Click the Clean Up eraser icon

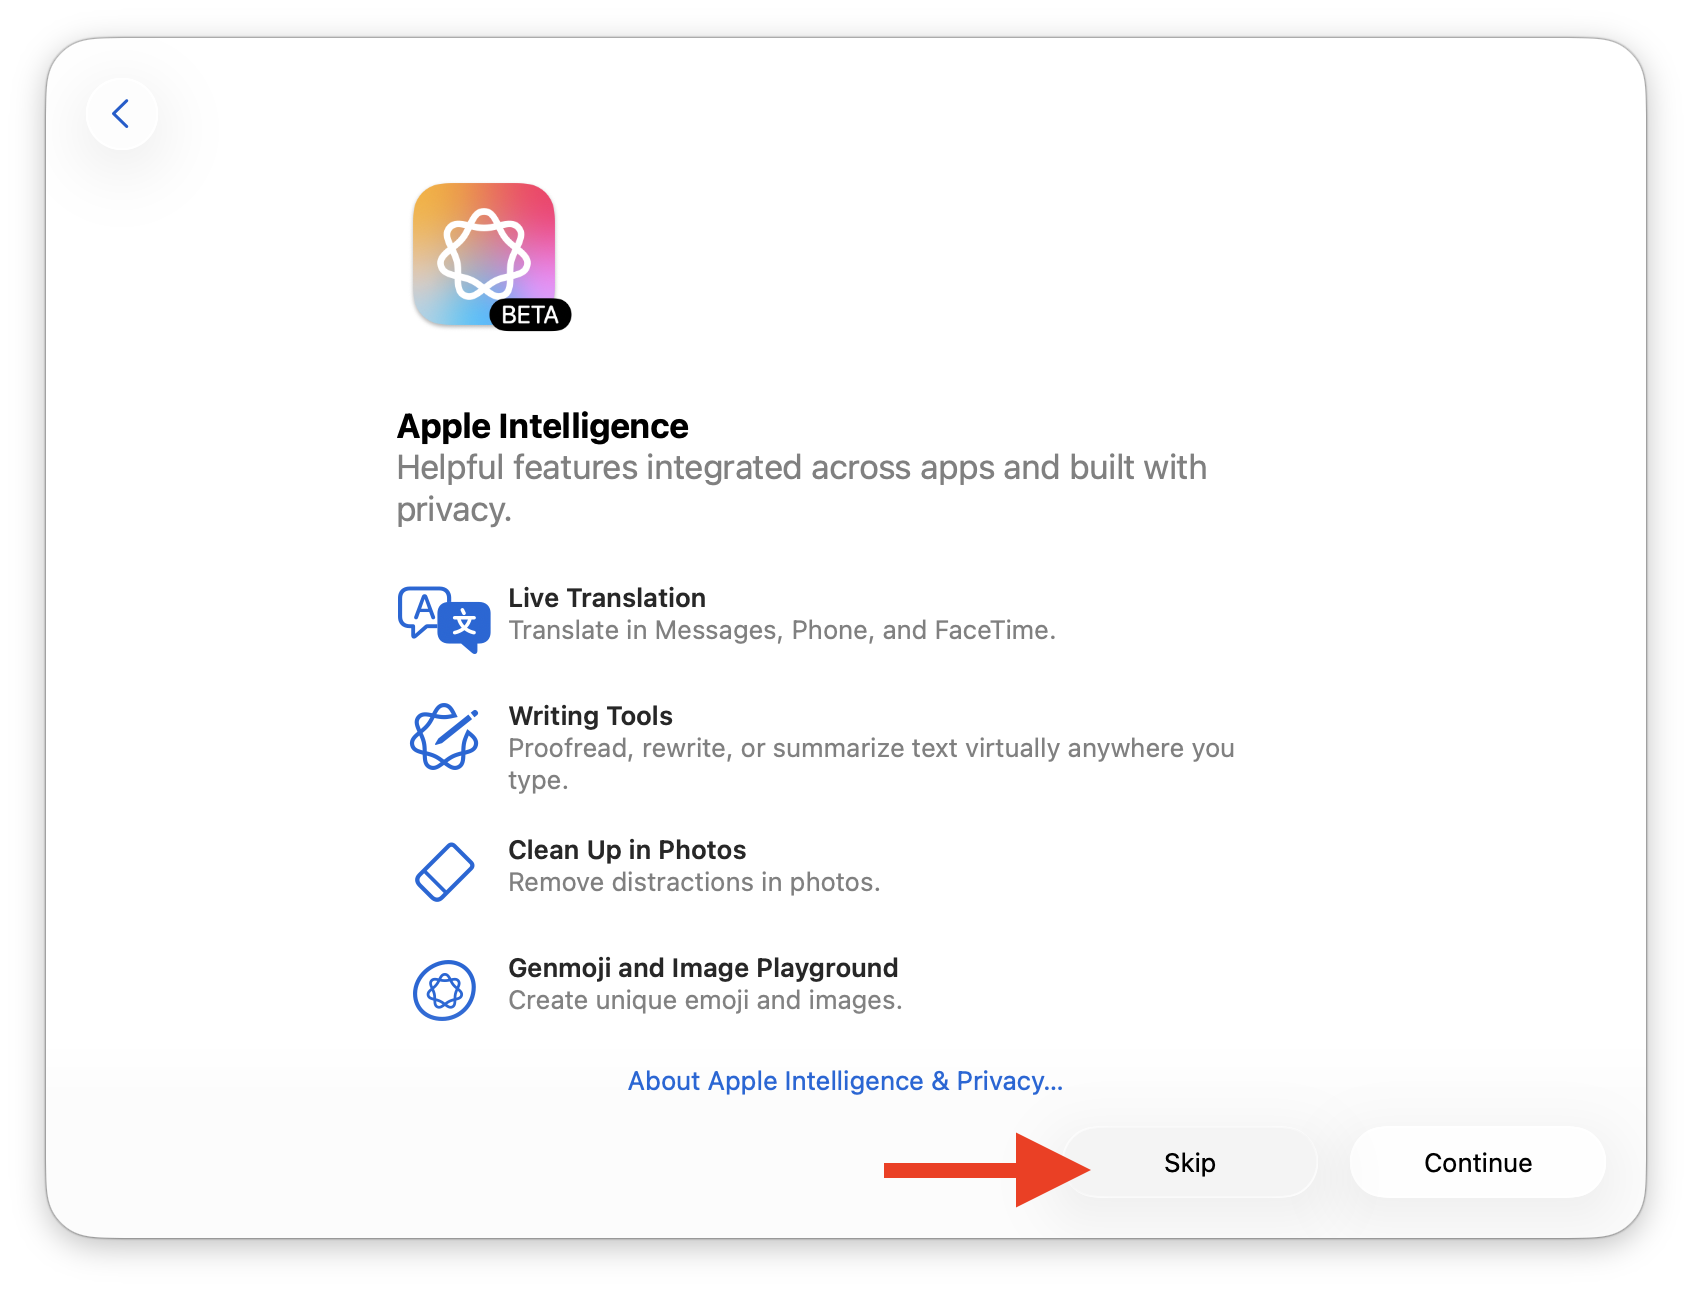point(444,871)
